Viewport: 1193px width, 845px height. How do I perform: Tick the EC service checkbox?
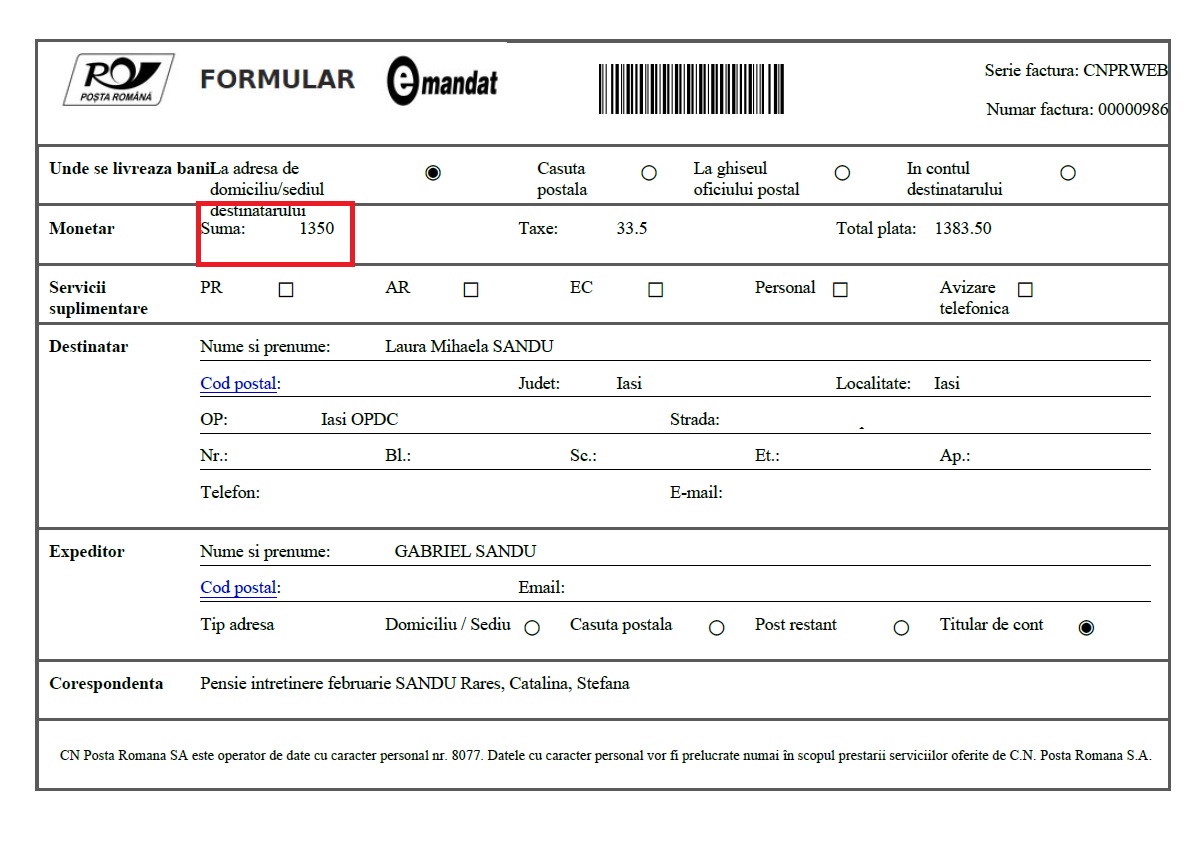[655, 290]
